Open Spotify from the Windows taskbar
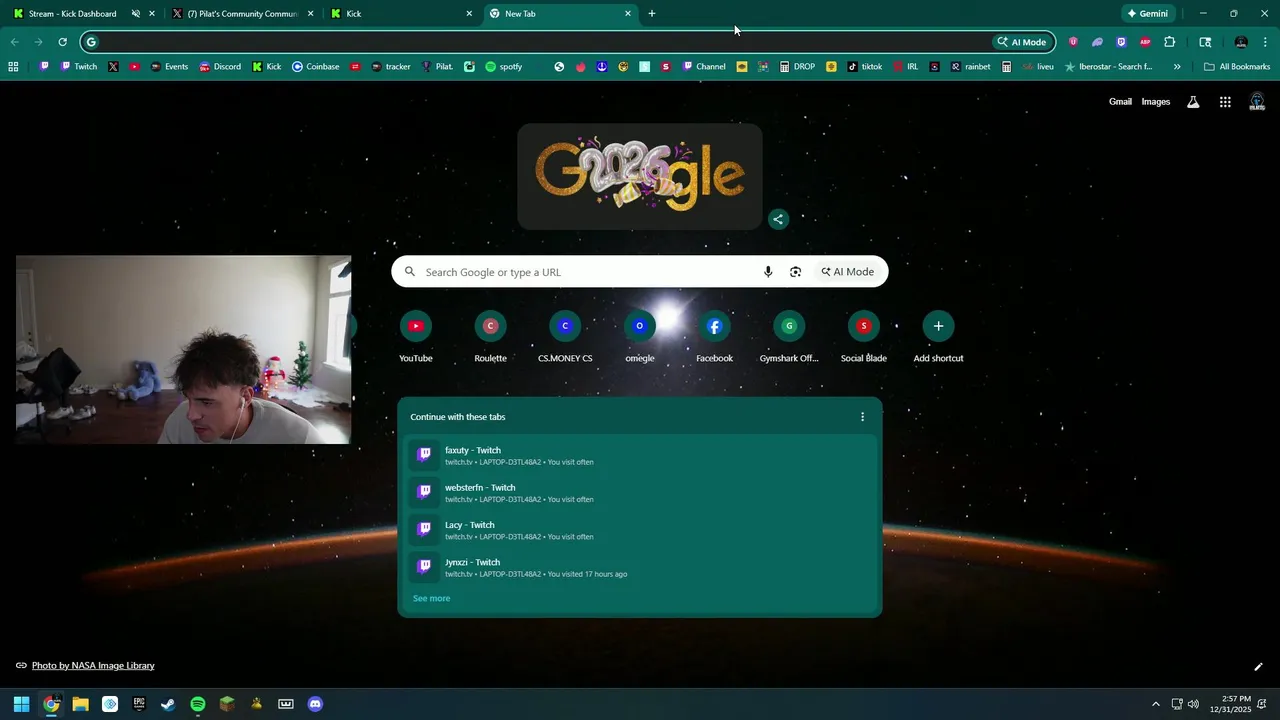Image resolution: width=1280 pixels, height=720 pixels. click(x=198, y=704)
